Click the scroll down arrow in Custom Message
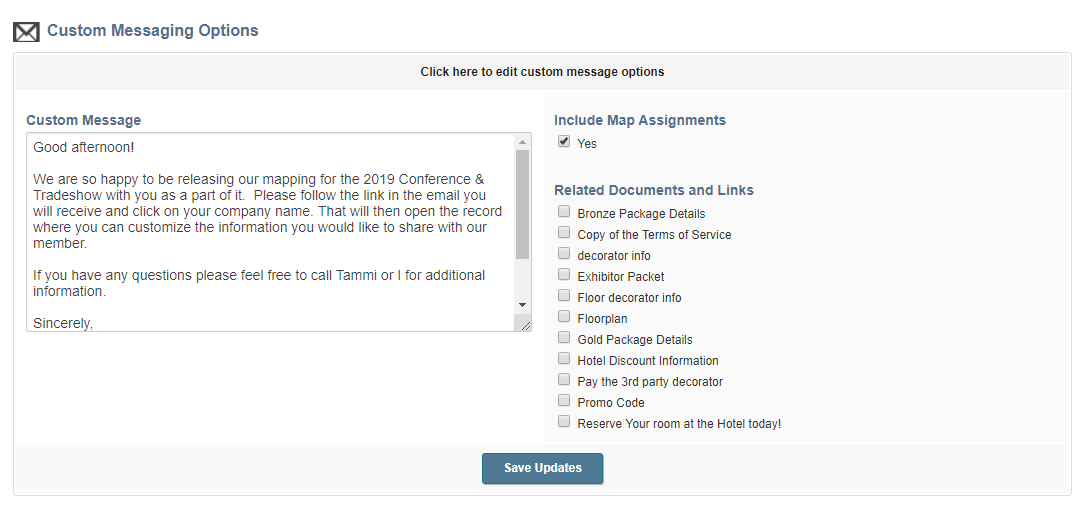 pyautogui.click(x=522, y=305)
